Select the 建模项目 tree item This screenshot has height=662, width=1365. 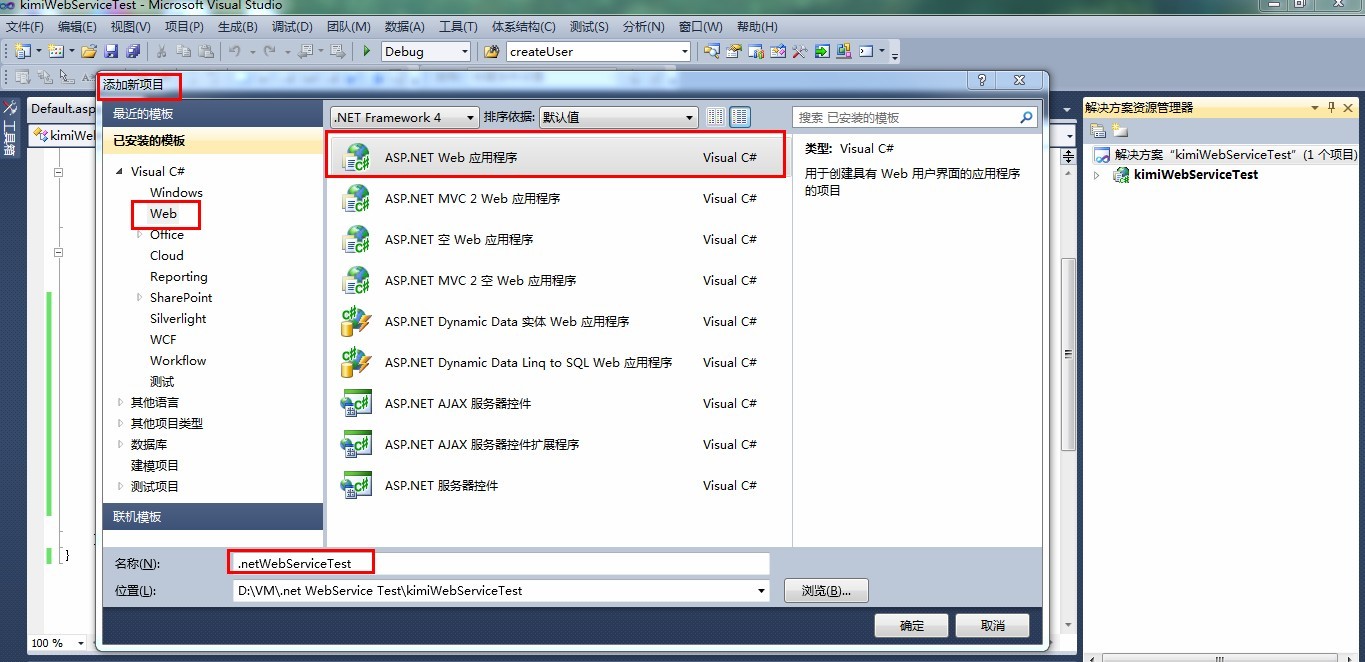click(155, 465)
